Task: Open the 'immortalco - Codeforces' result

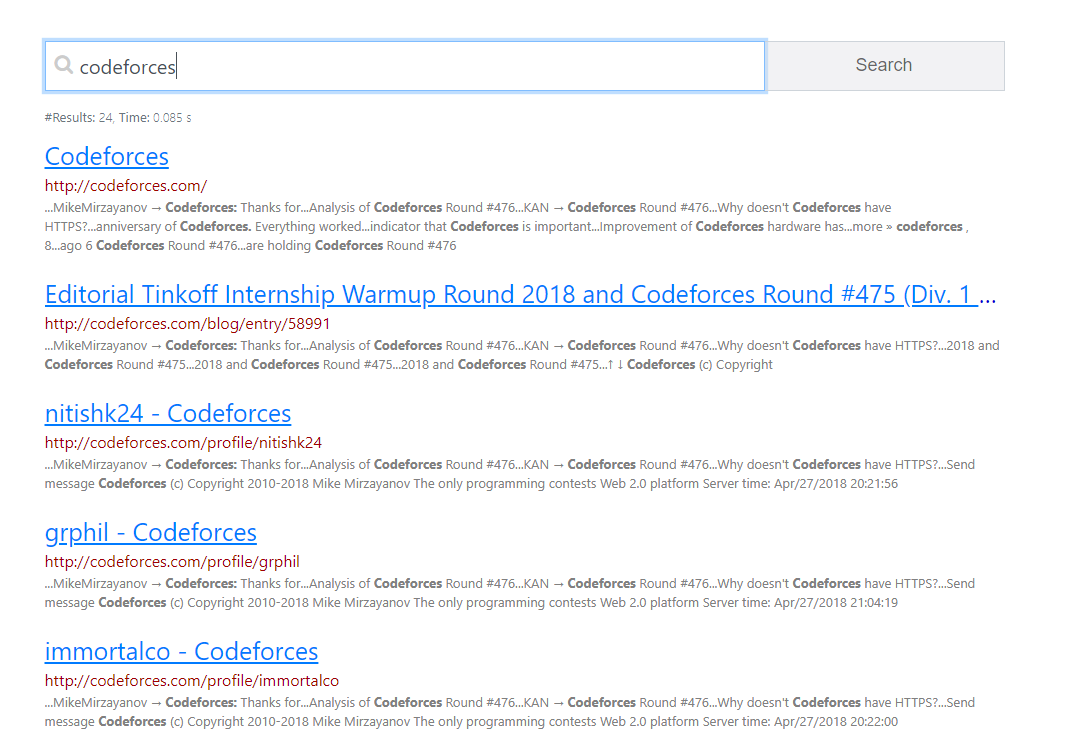Action: 182,651
